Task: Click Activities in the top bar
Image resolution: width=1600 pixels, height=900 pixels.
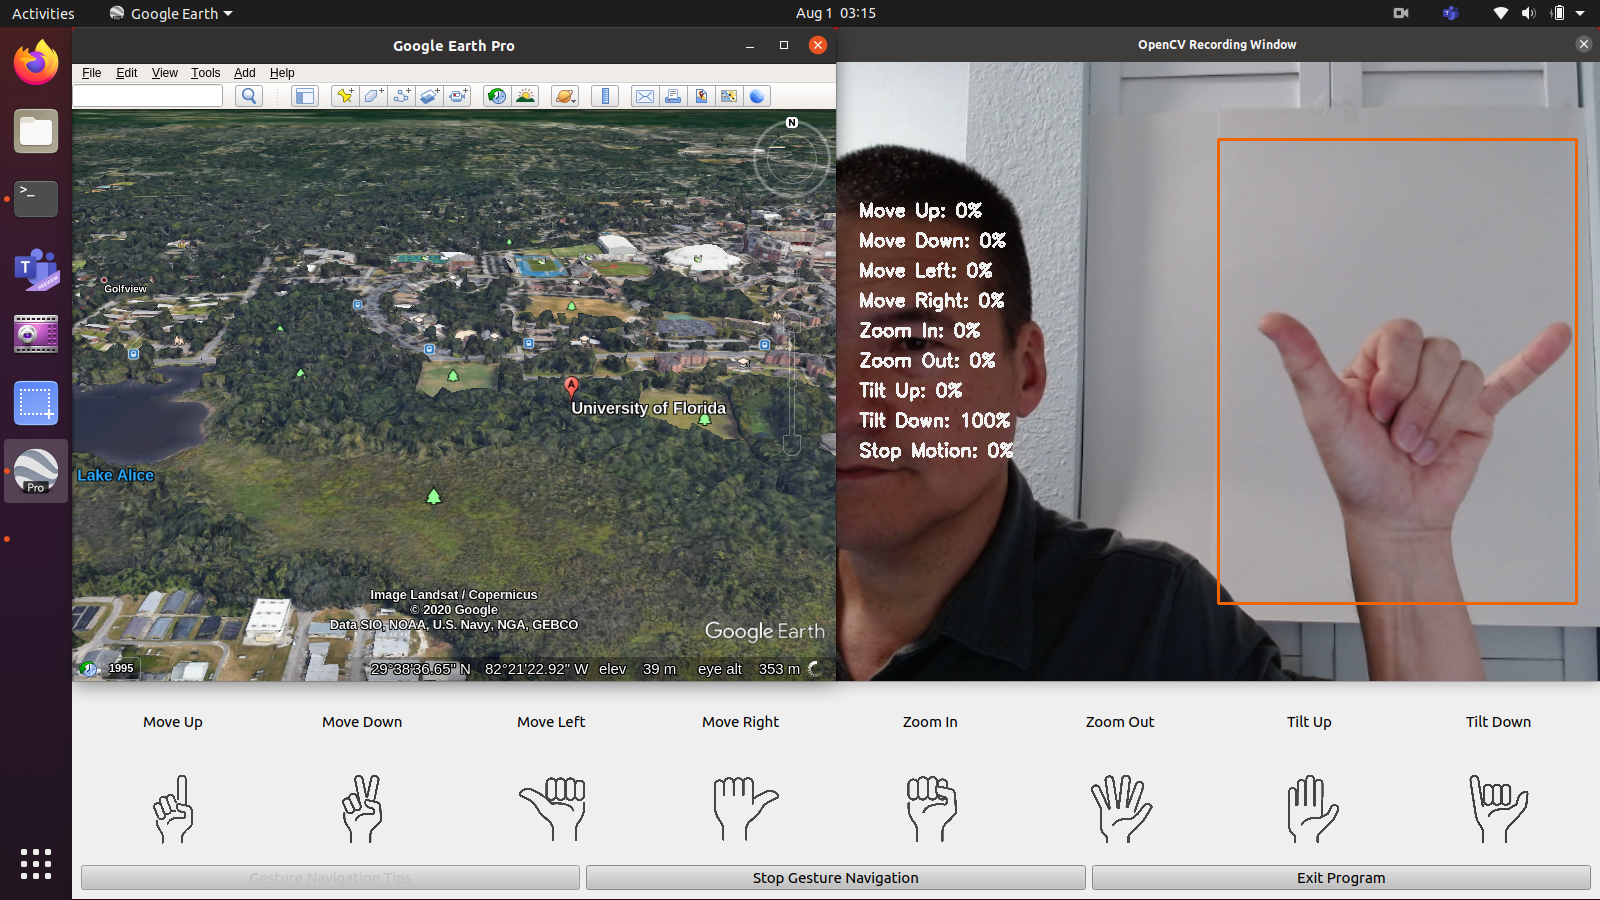Action: pos(43,13)
